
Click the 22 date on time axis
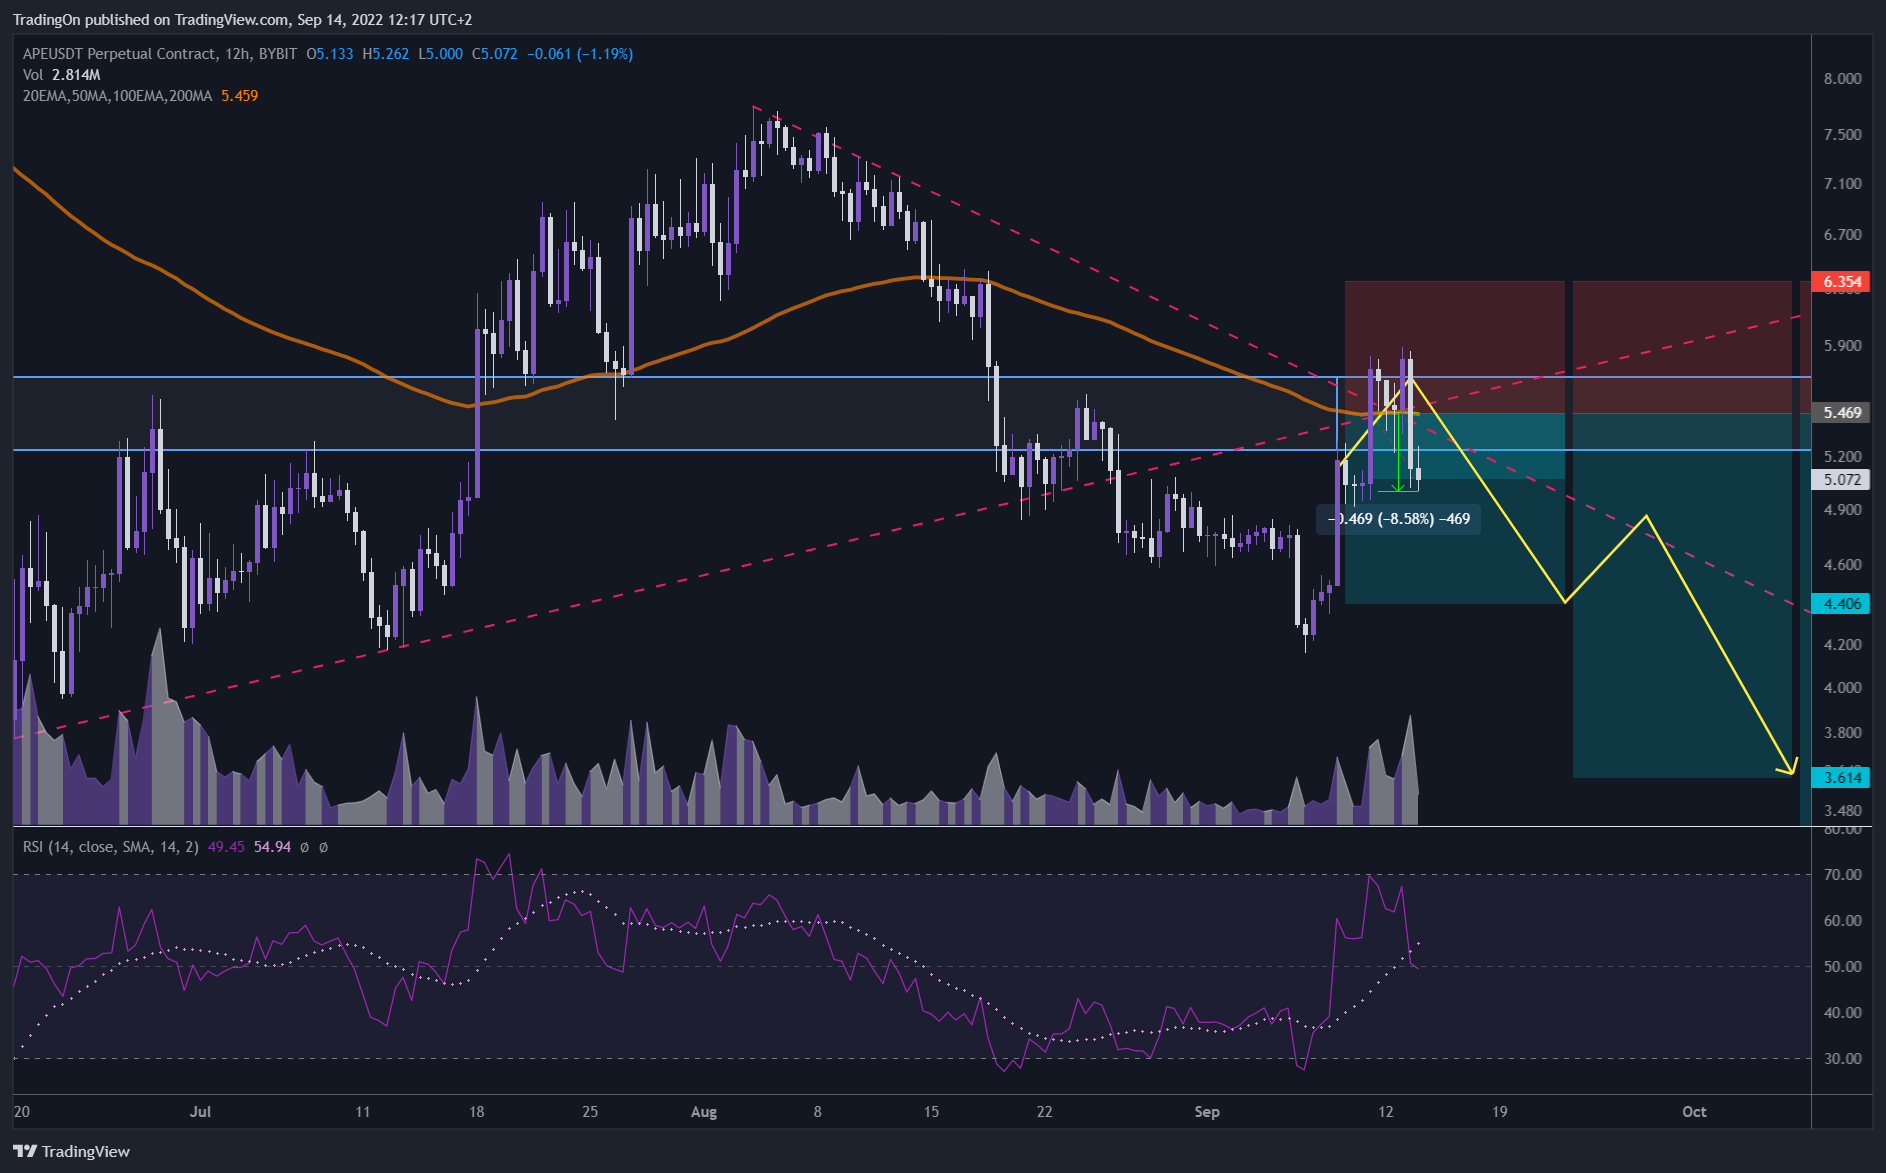1045,1112
